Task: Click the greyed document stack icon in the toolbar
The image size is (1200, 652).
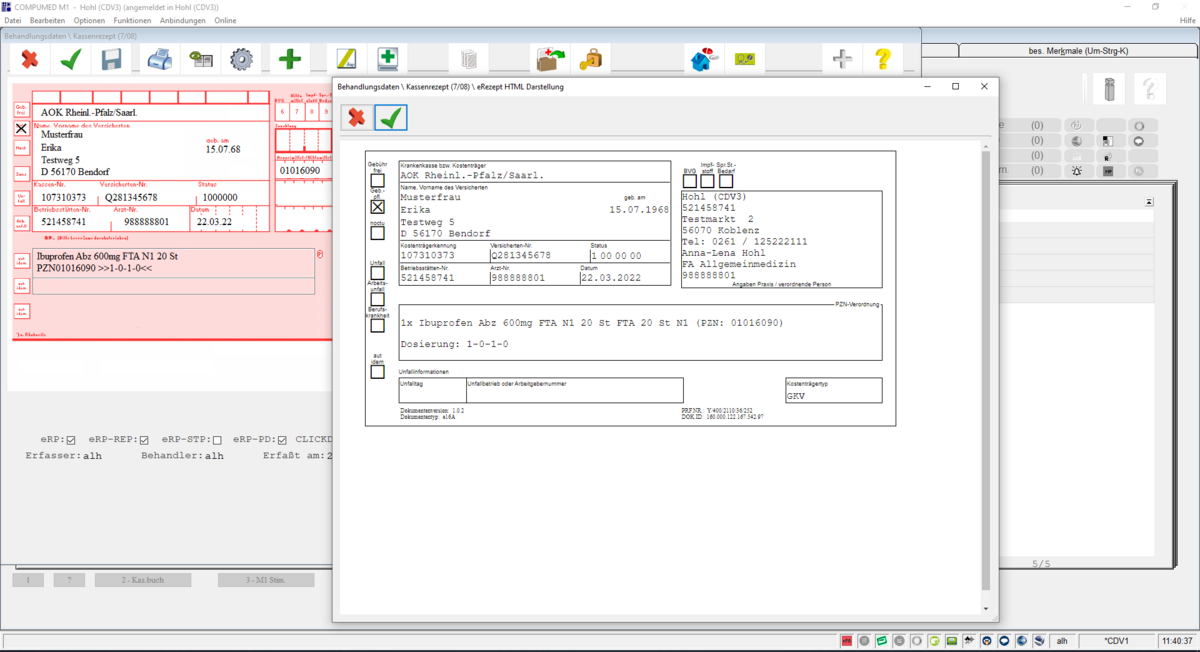Action: point(468,60)
